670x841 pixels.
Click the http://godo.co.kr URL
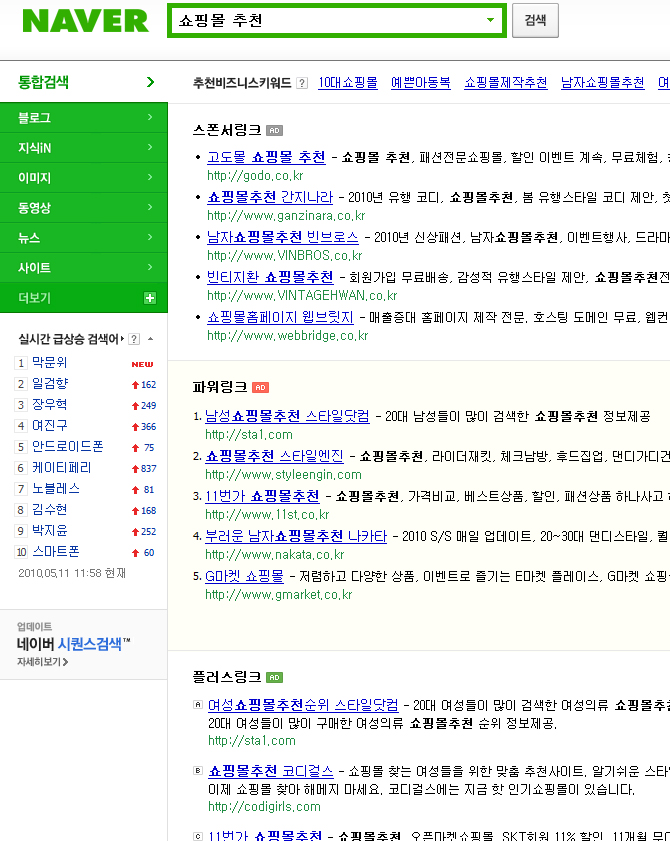[x=255, y=175]
